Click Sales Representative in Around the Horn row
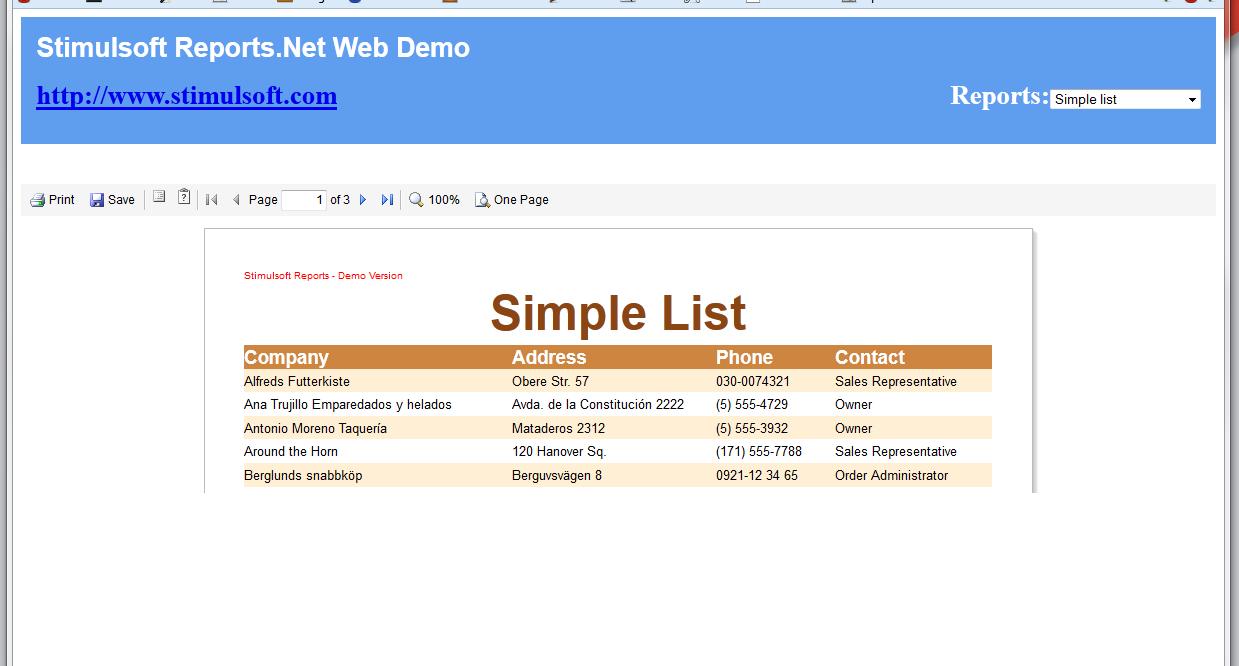Image resolution: width=1239 pixels, height=666 pixels. (896, 452)
